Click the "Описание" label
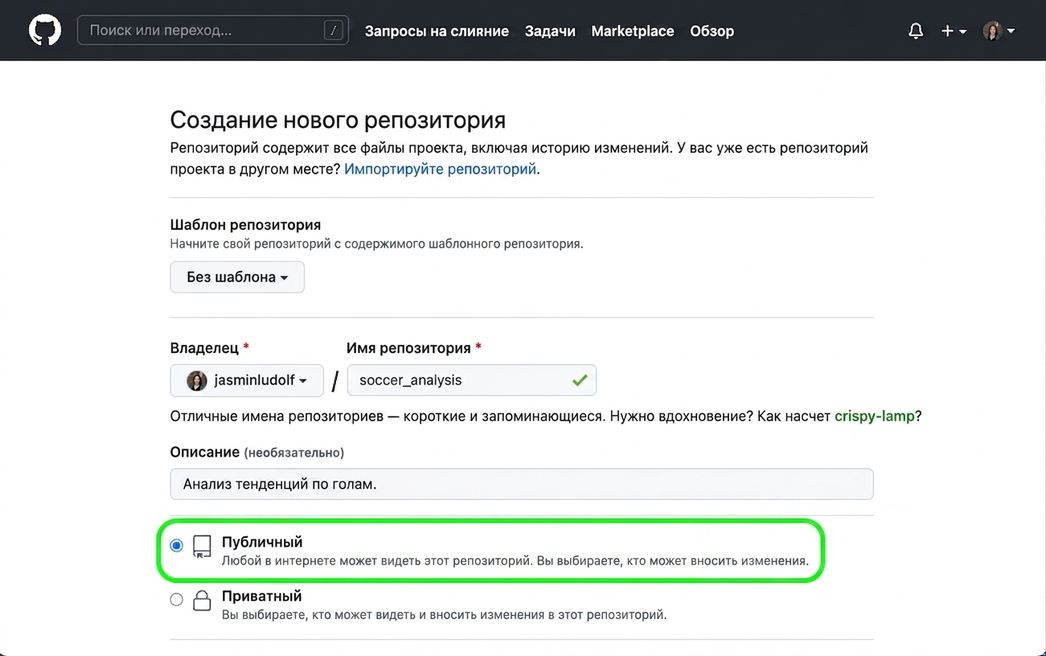This screenshot has width=1046, height=656. (205, 452)
